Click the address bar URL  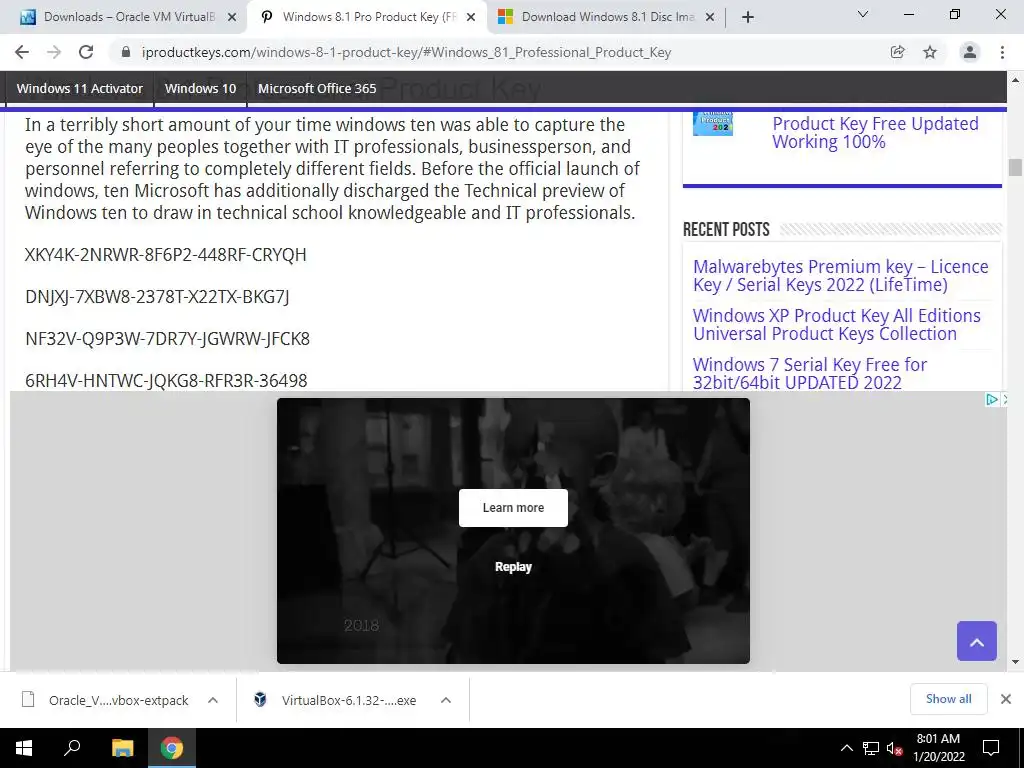coord(406,52)
